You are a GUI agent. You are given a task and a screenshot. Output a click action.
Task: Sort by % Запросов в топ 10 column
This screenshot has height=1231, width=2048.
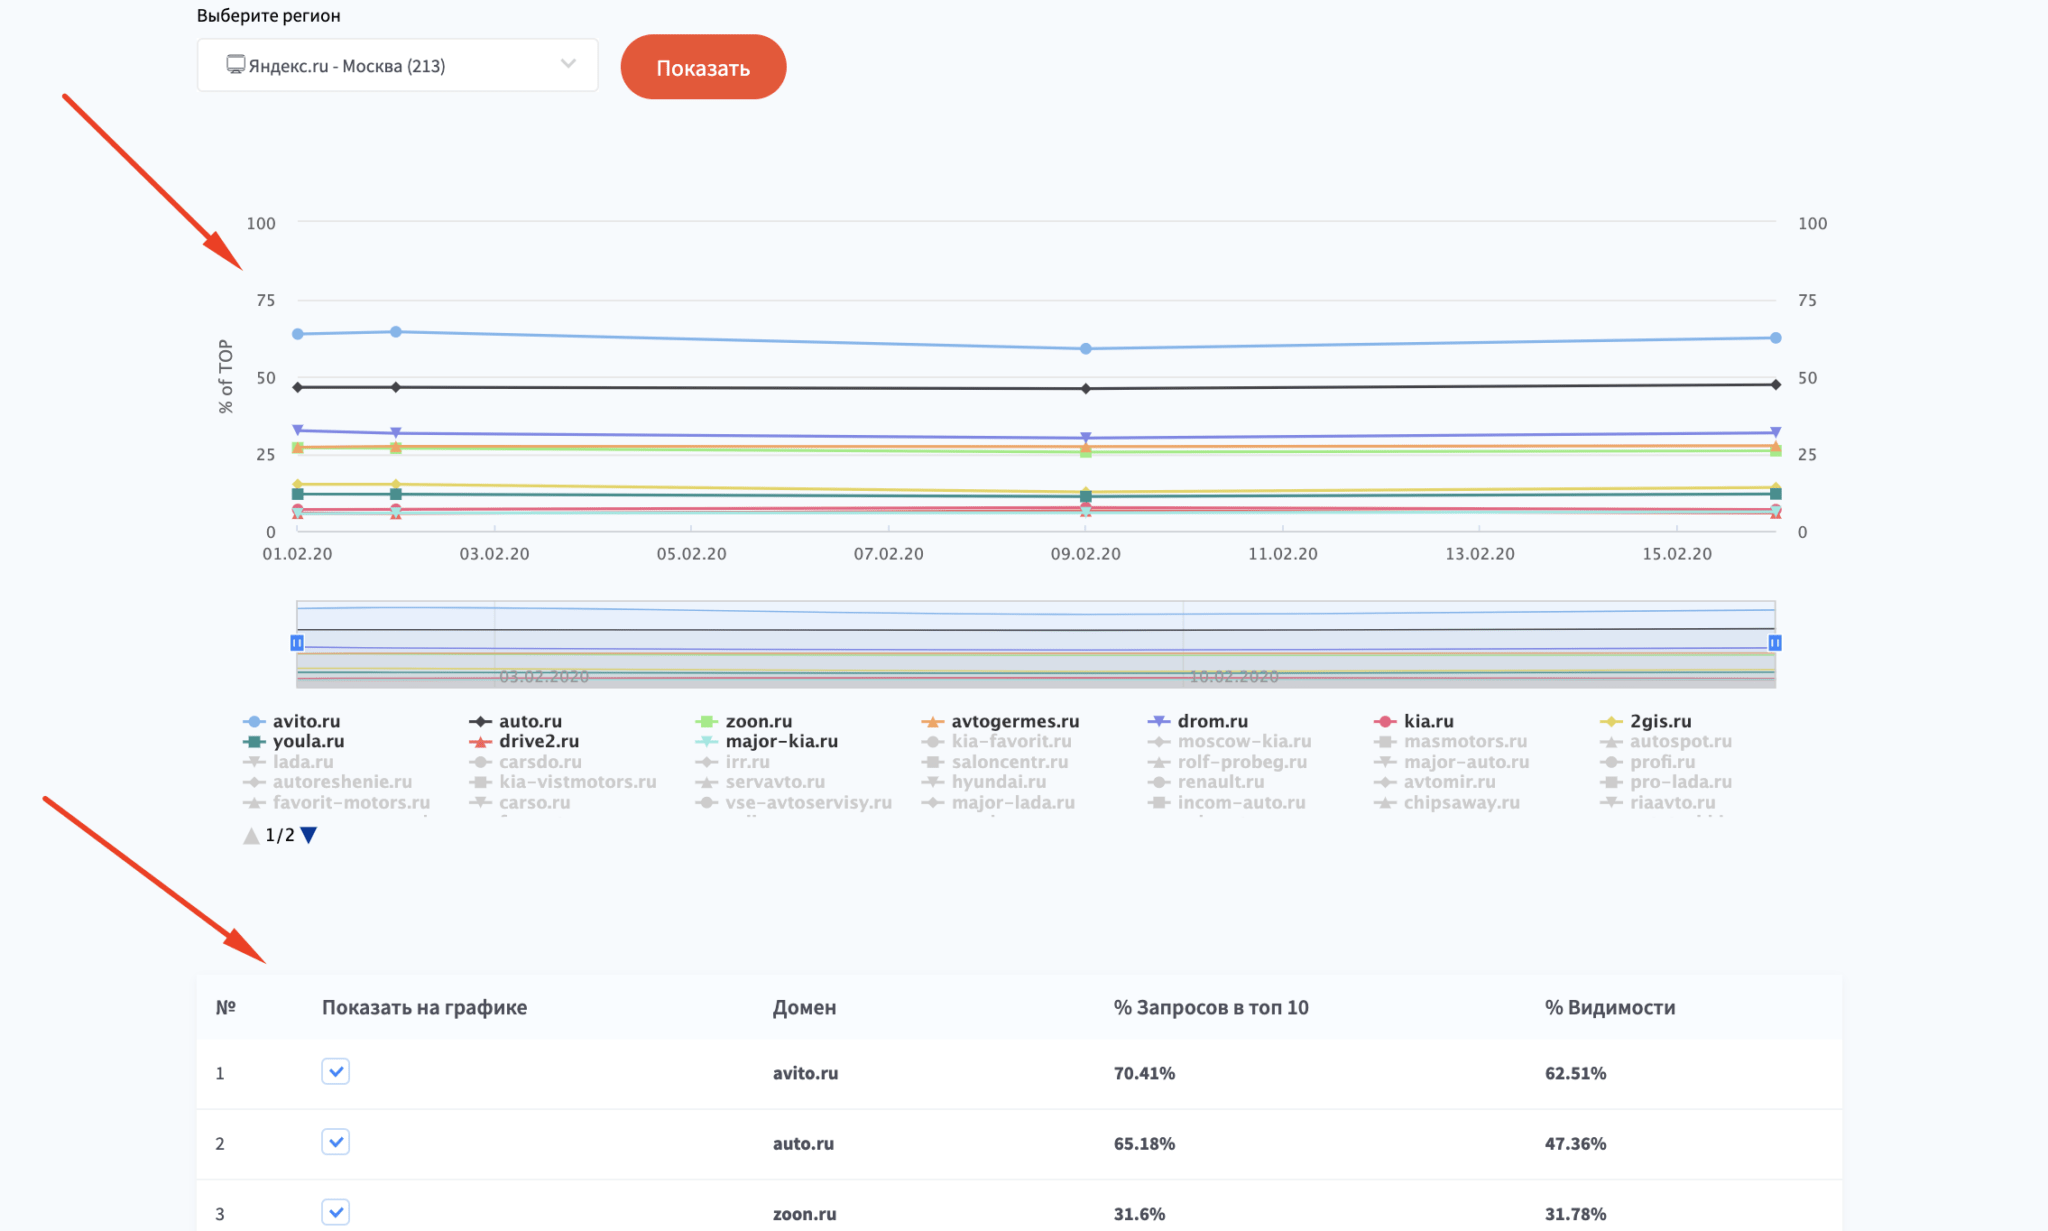[1210, 1008]
